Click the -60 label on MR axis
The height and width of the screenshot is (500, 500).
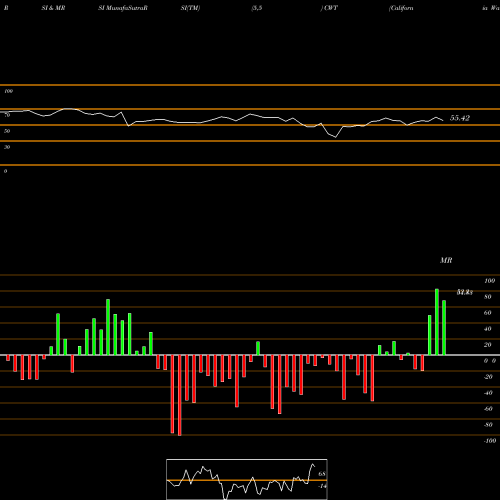(x=488, y=409)
